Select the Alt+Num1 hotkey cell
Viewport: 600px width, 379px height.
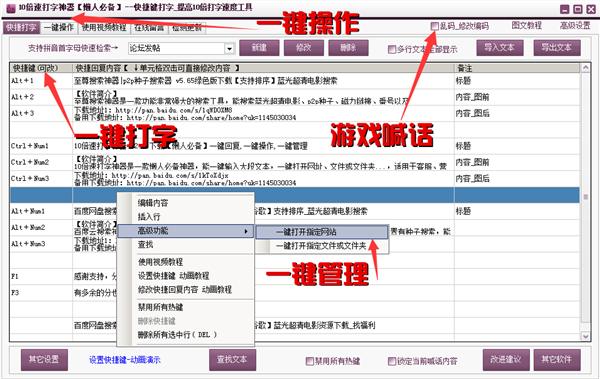(41, 211)
